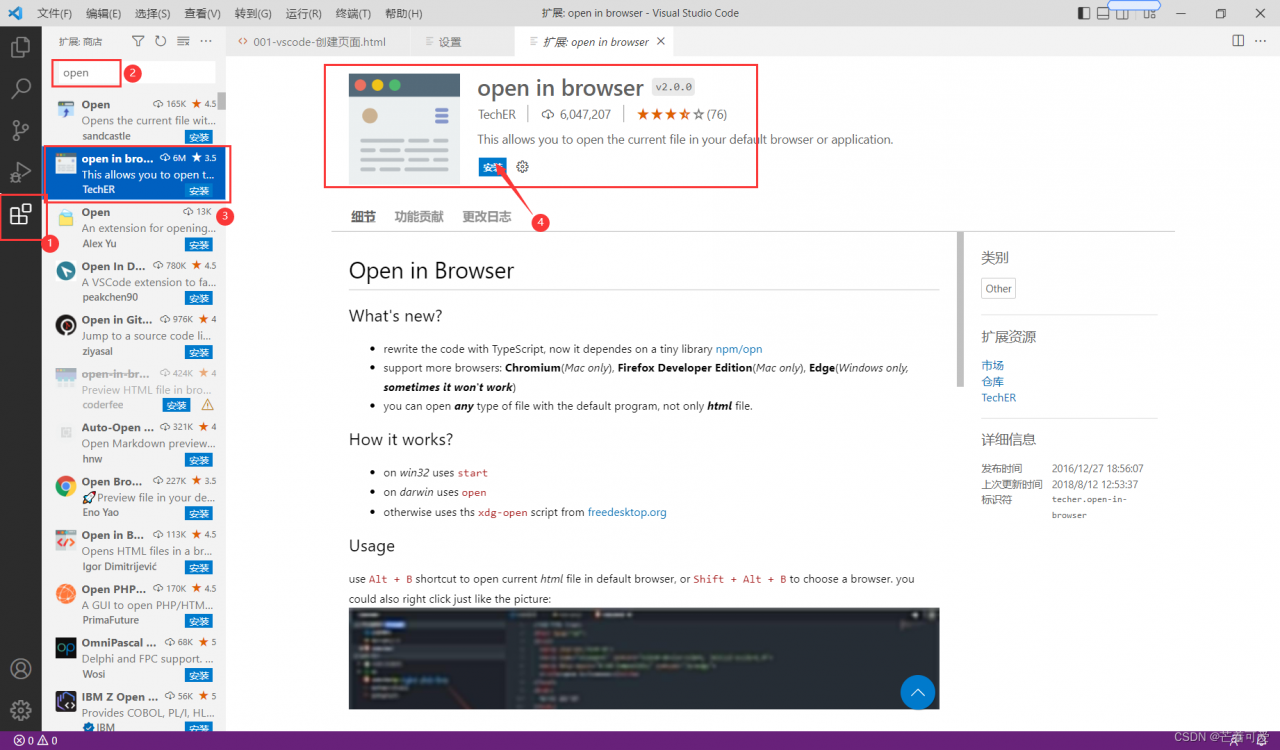Click the round scroll-to-top button
This screenshot has height=750, width=1280.
tap(917, 692)
